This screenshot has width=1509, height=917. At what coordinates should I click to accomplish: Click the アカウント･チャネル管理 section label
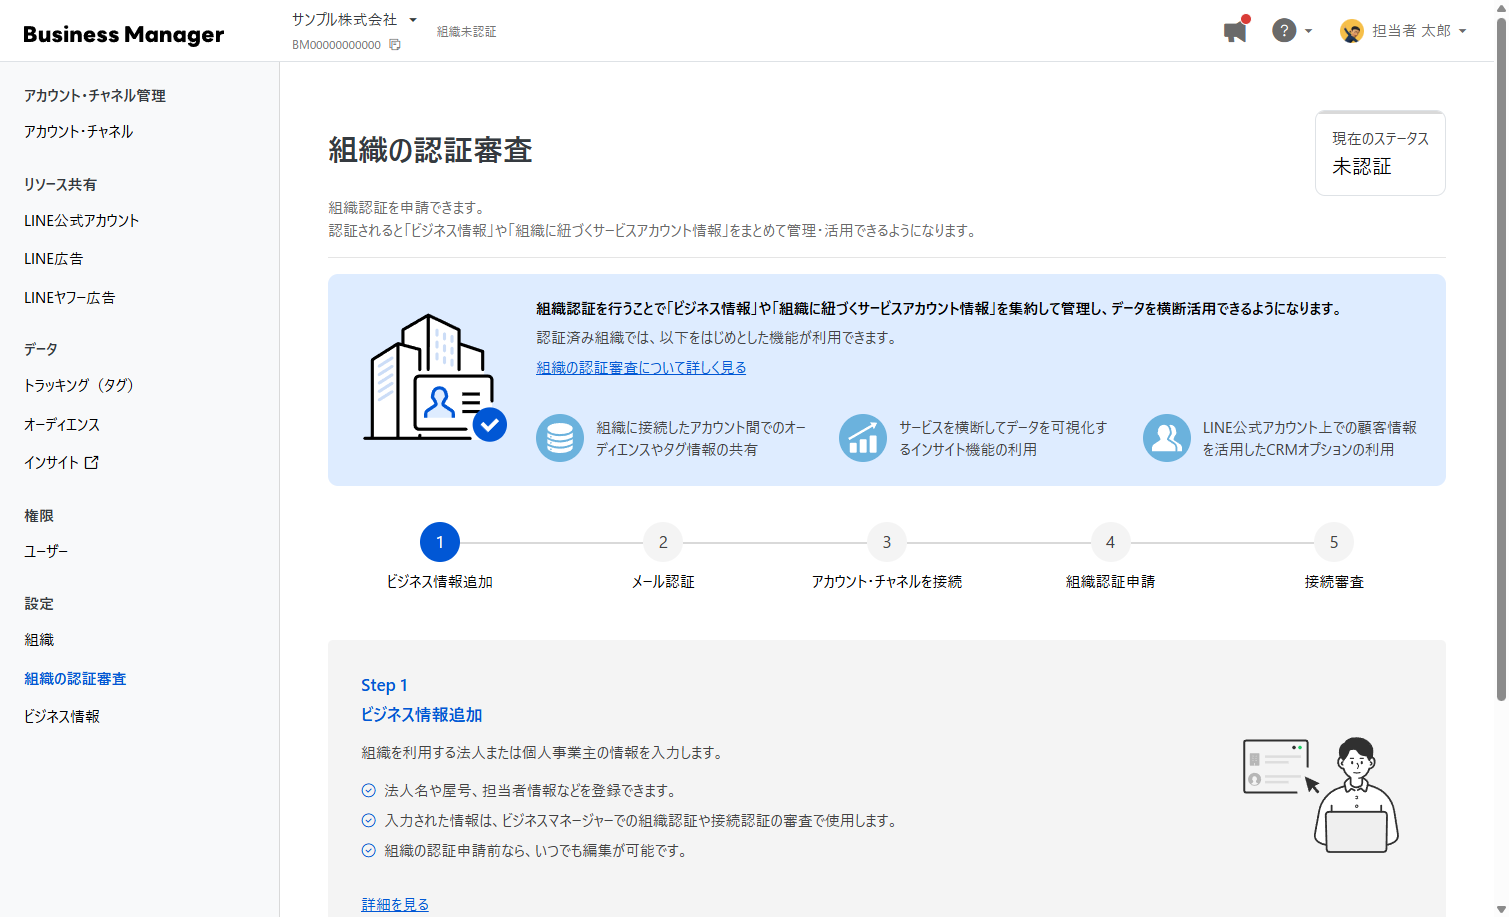[95, 96]
